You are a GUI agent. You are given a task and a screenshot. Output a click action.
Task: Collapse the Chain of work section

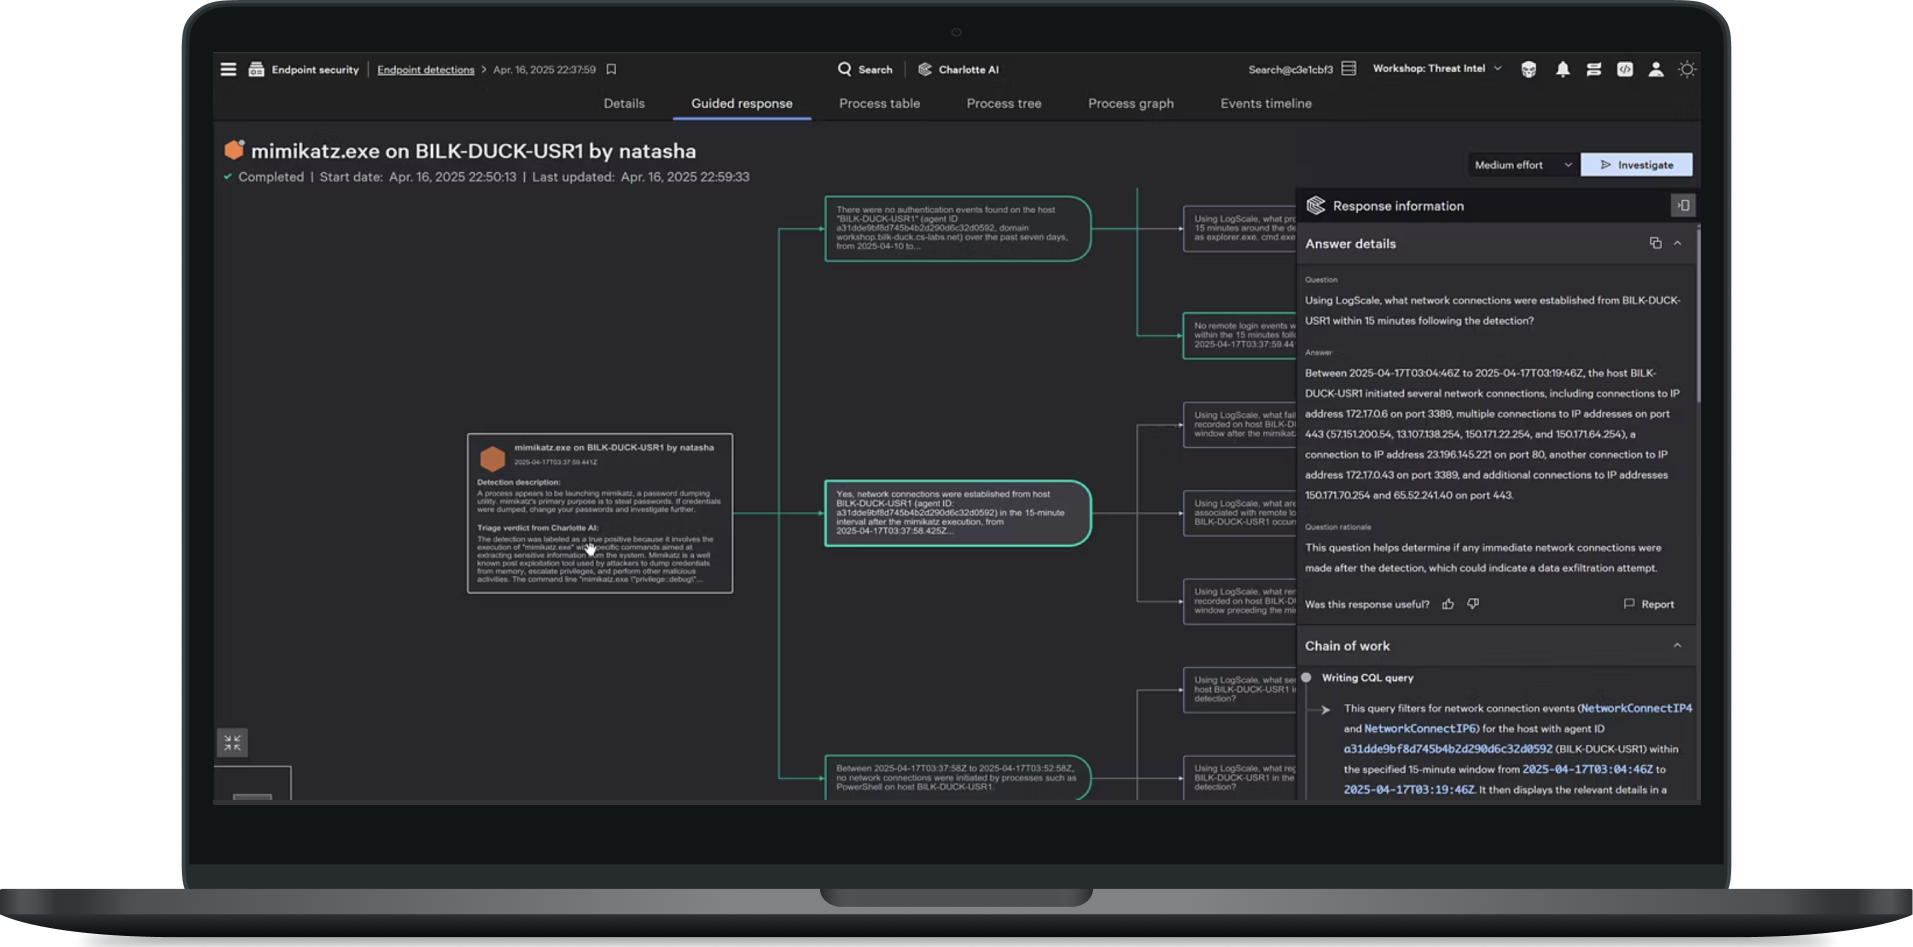1677,646
